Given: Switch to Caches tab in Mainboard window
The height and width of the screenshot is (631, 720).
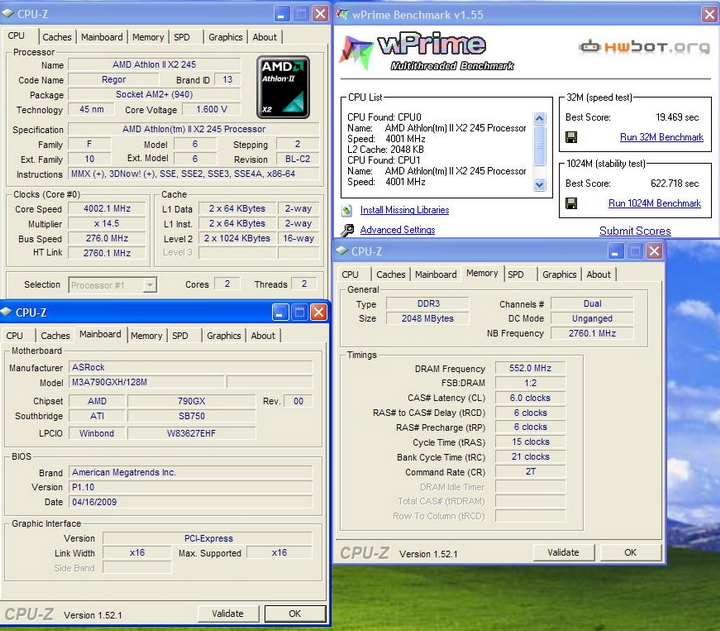Looking at the screenshot, I should click(55, 336).
